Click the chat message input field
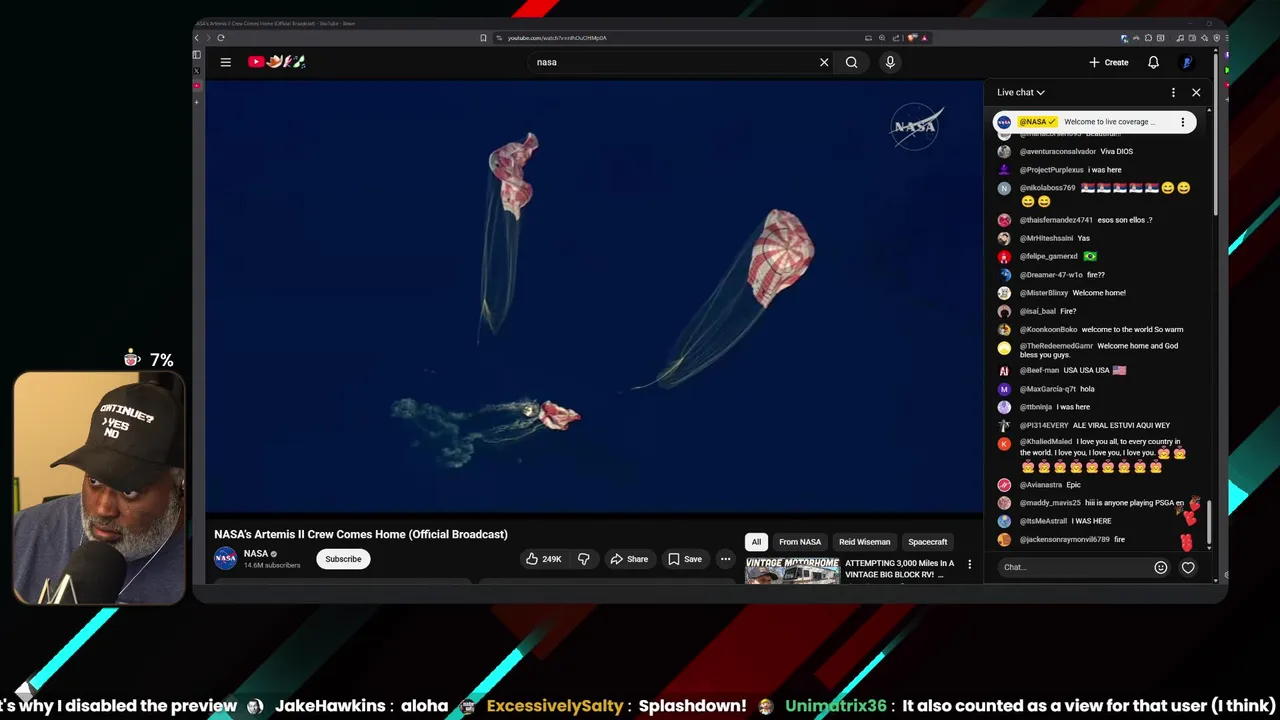 click(x=1074, y=567)
